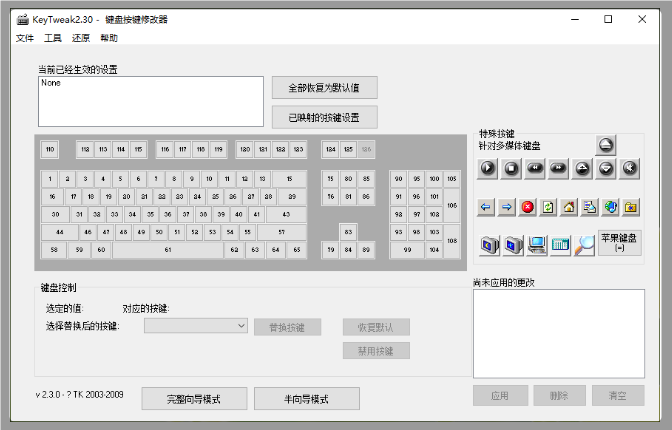Select arrow key 83
This screenshot has height=430, width=672.
coord(348,232)
